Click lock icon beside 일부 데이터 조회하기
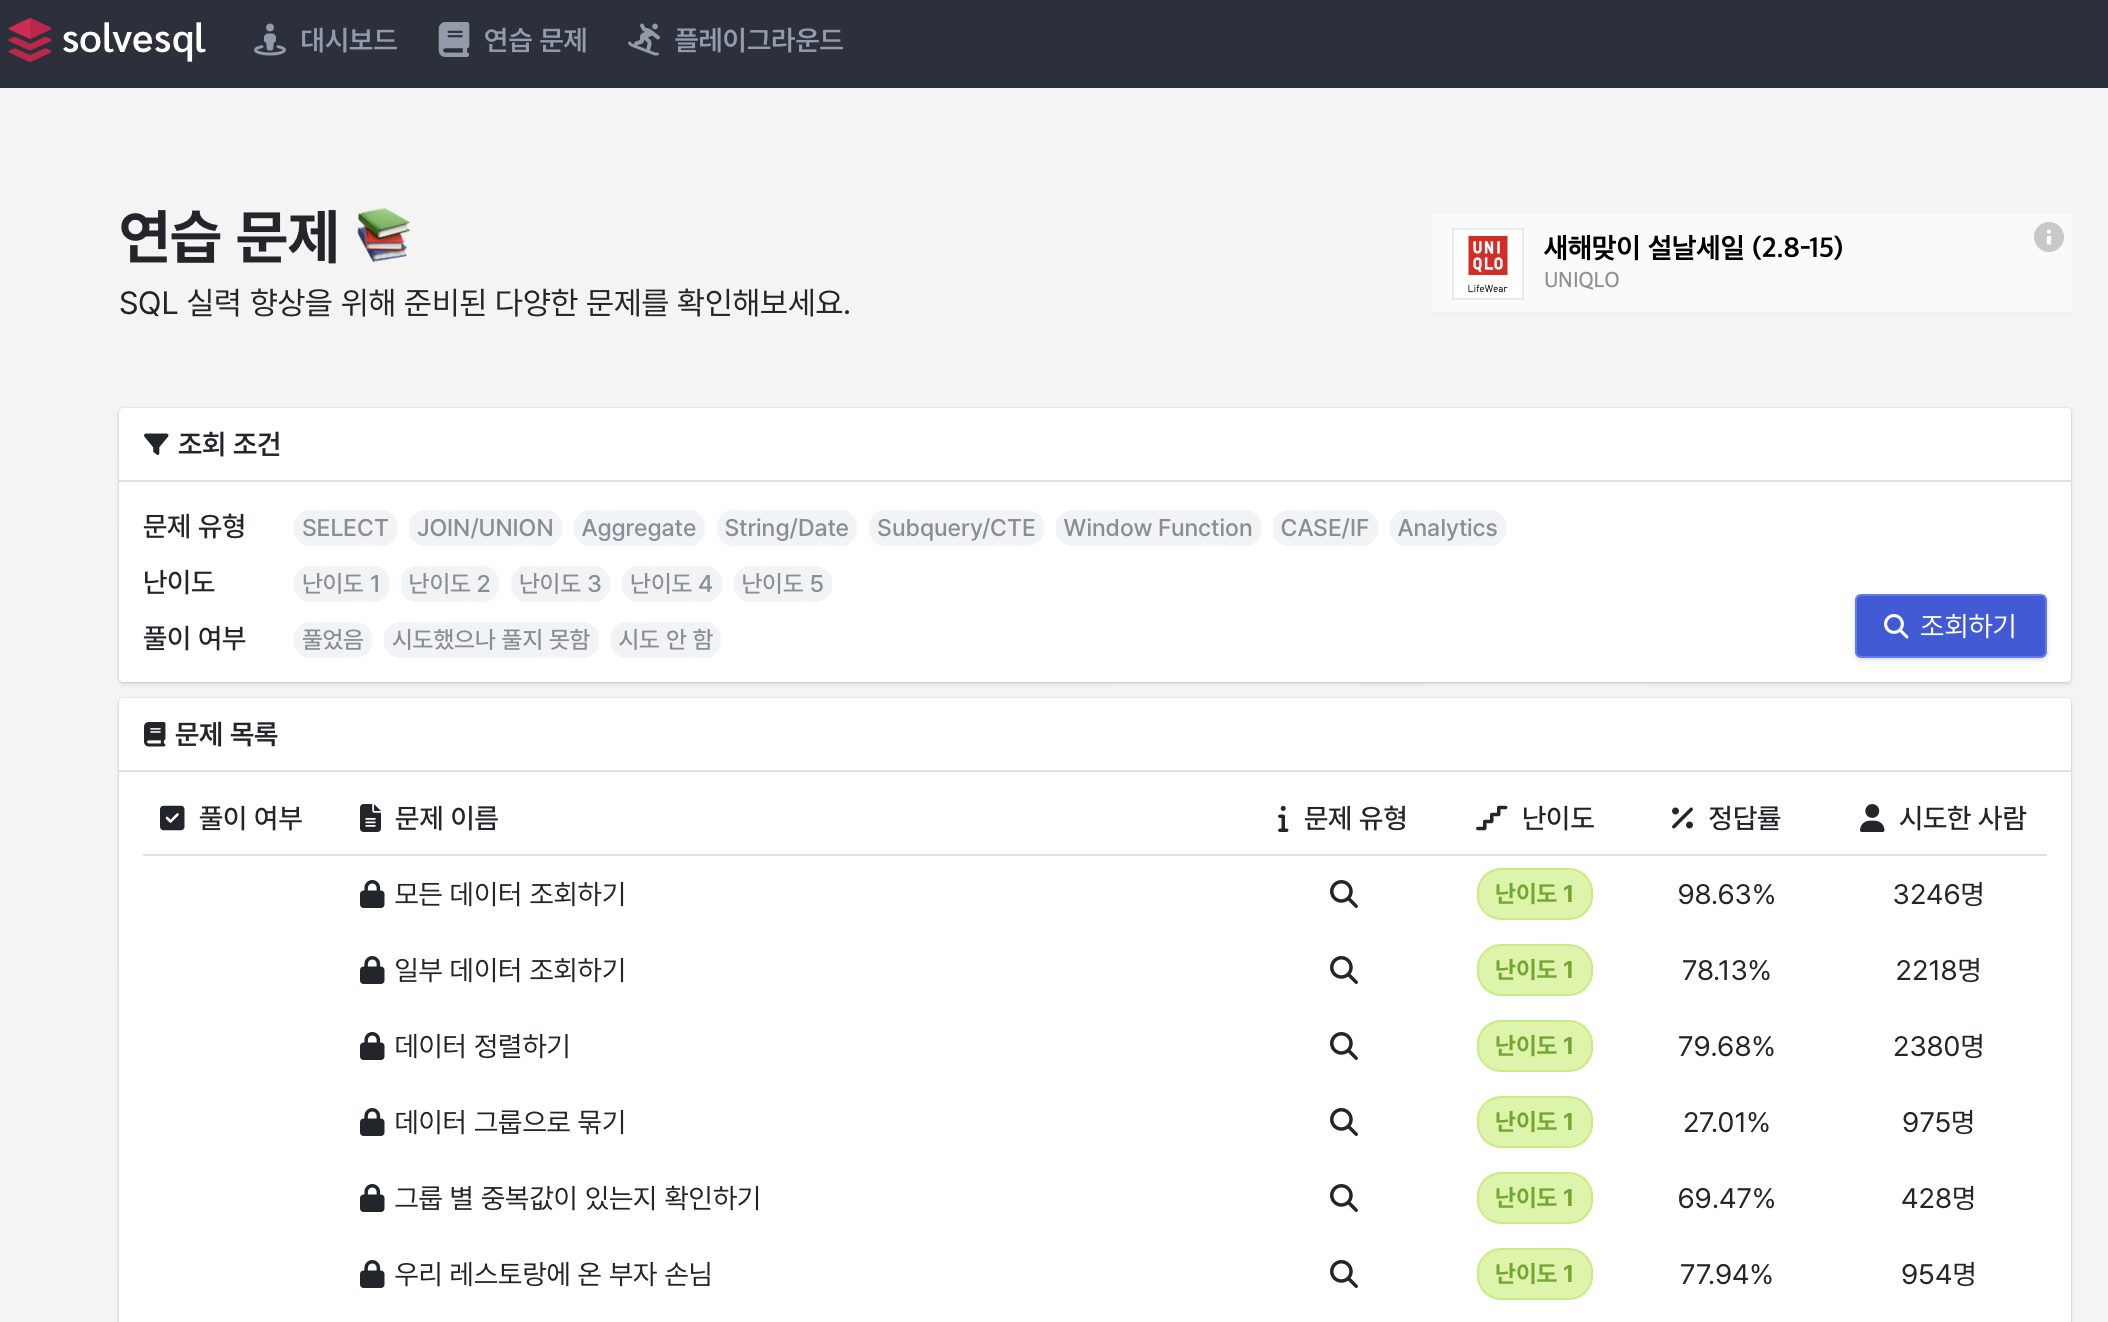 click(x=372, y=970)
